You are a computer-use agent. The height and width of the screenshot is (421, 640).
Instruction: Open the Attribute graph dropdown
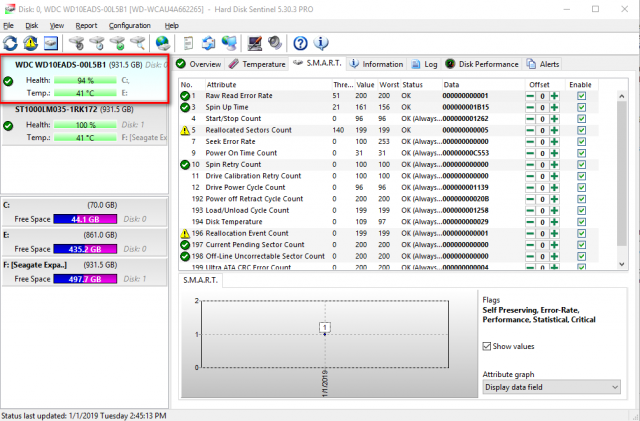click(x=548, y=386)
